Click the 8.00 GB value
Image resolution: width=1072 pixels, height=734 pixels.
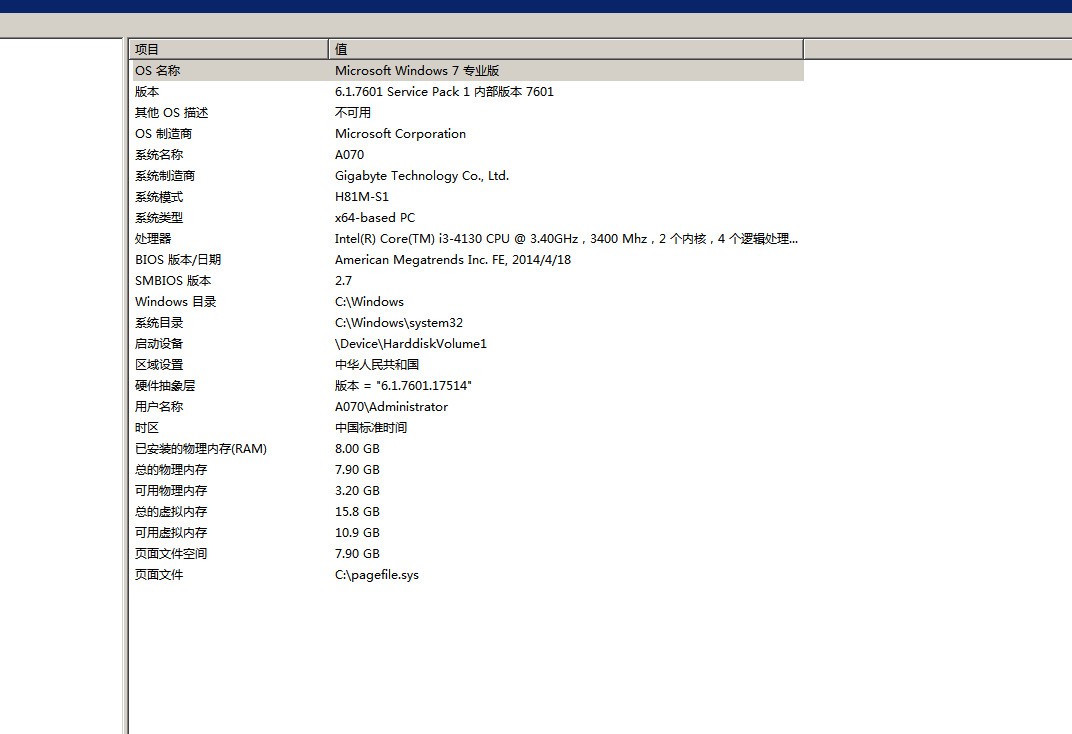(357, 449)
